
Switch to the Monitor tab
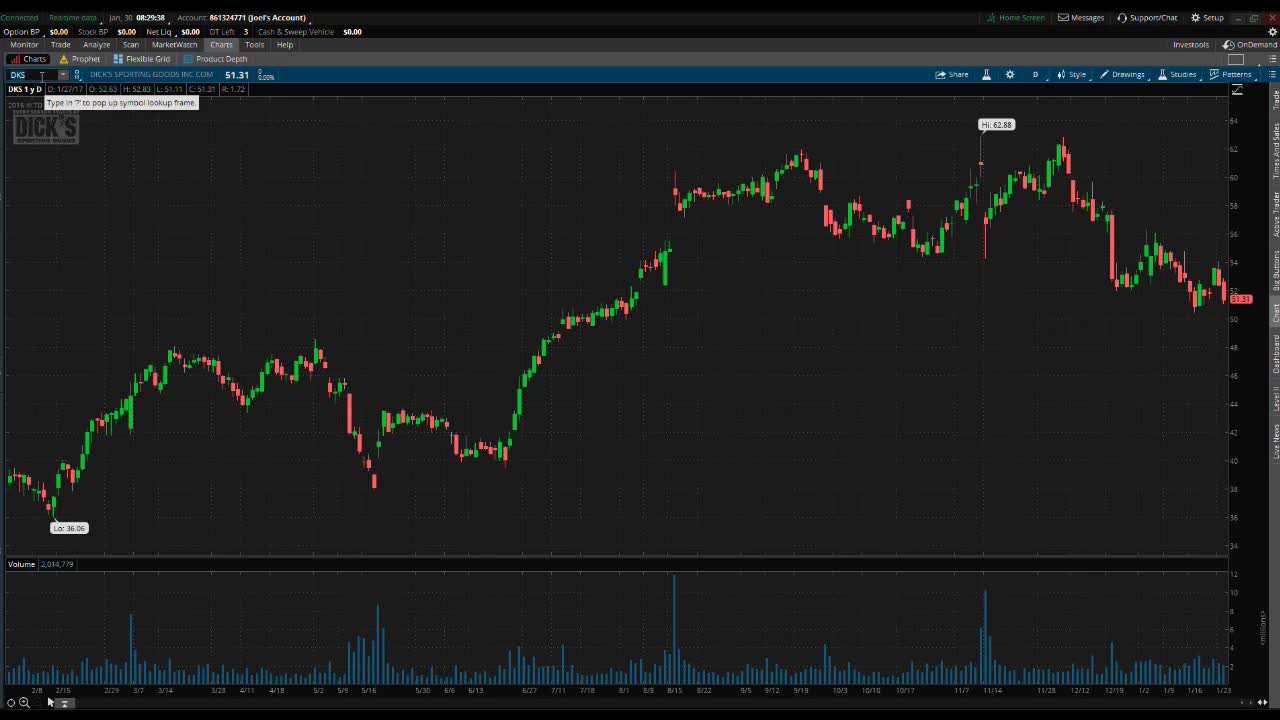click(x=24, y=45)
